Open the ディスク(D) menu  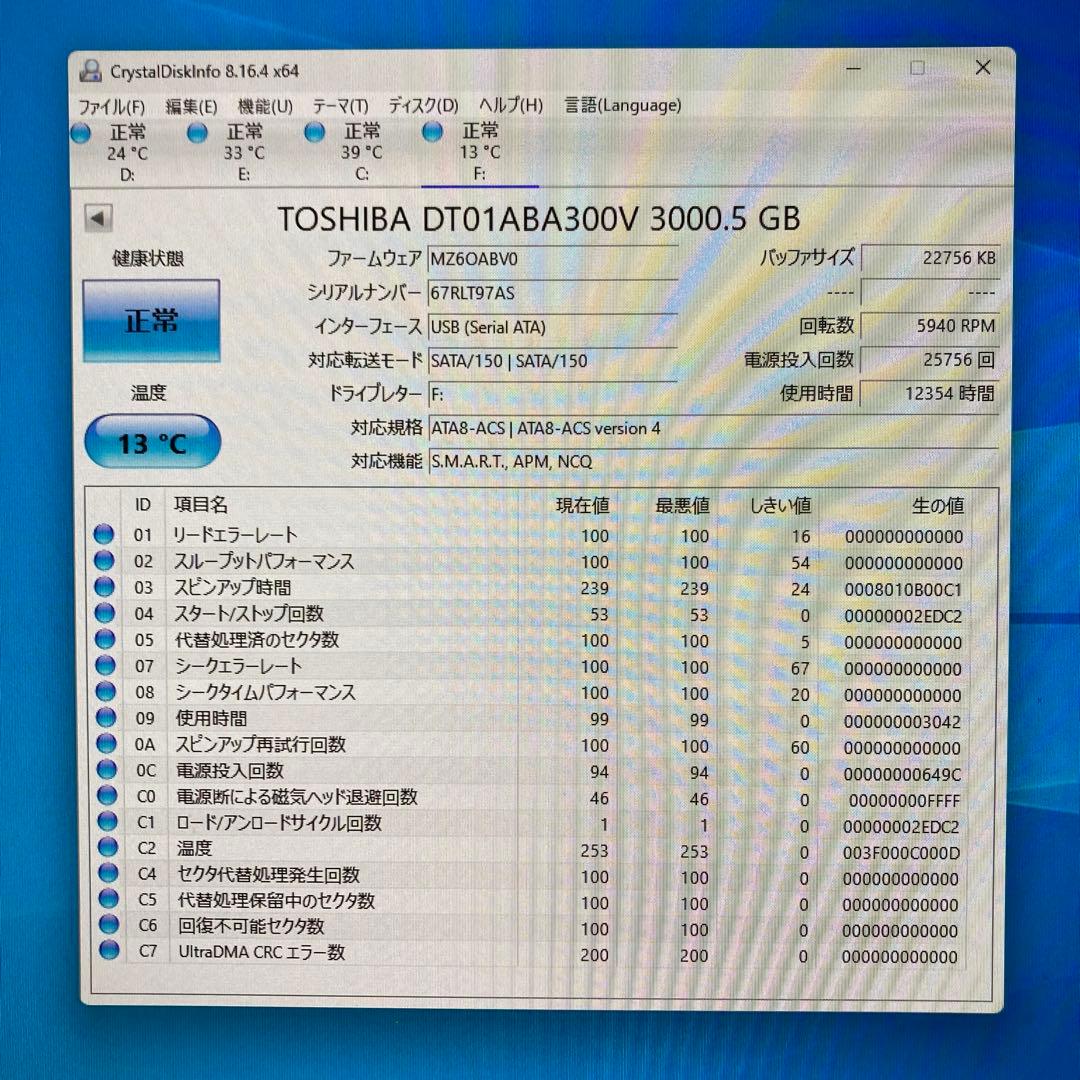(423, 105)
